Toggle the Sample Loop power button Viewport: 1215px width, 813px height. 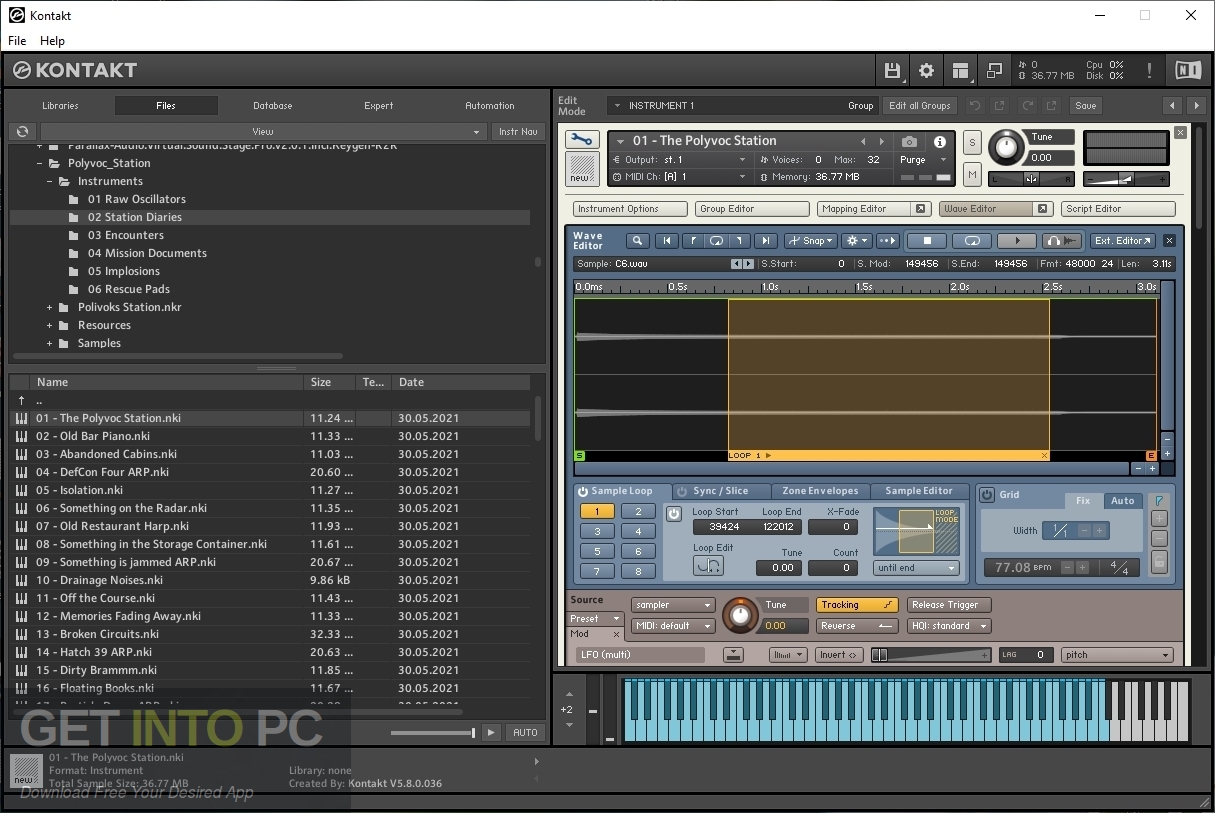click(583, 491)
